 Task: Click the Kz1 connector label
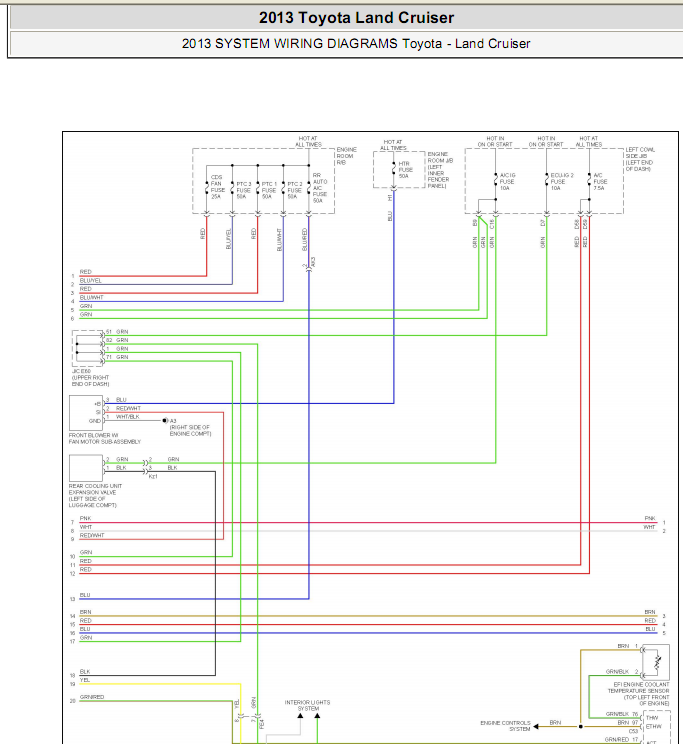click(153, 476)
